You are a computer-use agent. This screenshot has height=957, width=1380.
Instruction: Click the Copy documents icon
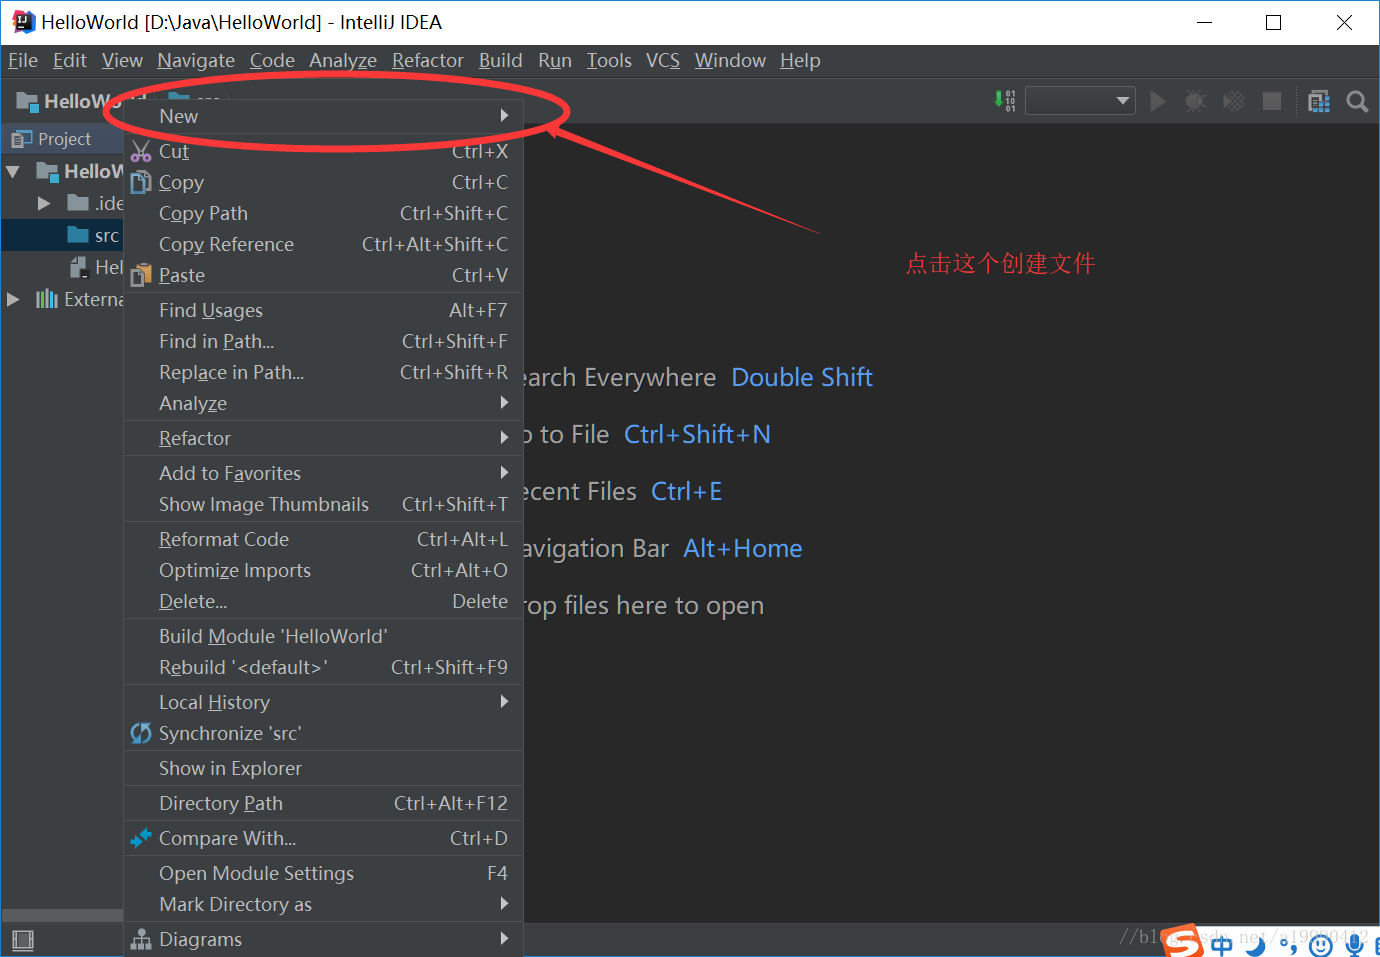pyautogui.click(x=141, y=182)
